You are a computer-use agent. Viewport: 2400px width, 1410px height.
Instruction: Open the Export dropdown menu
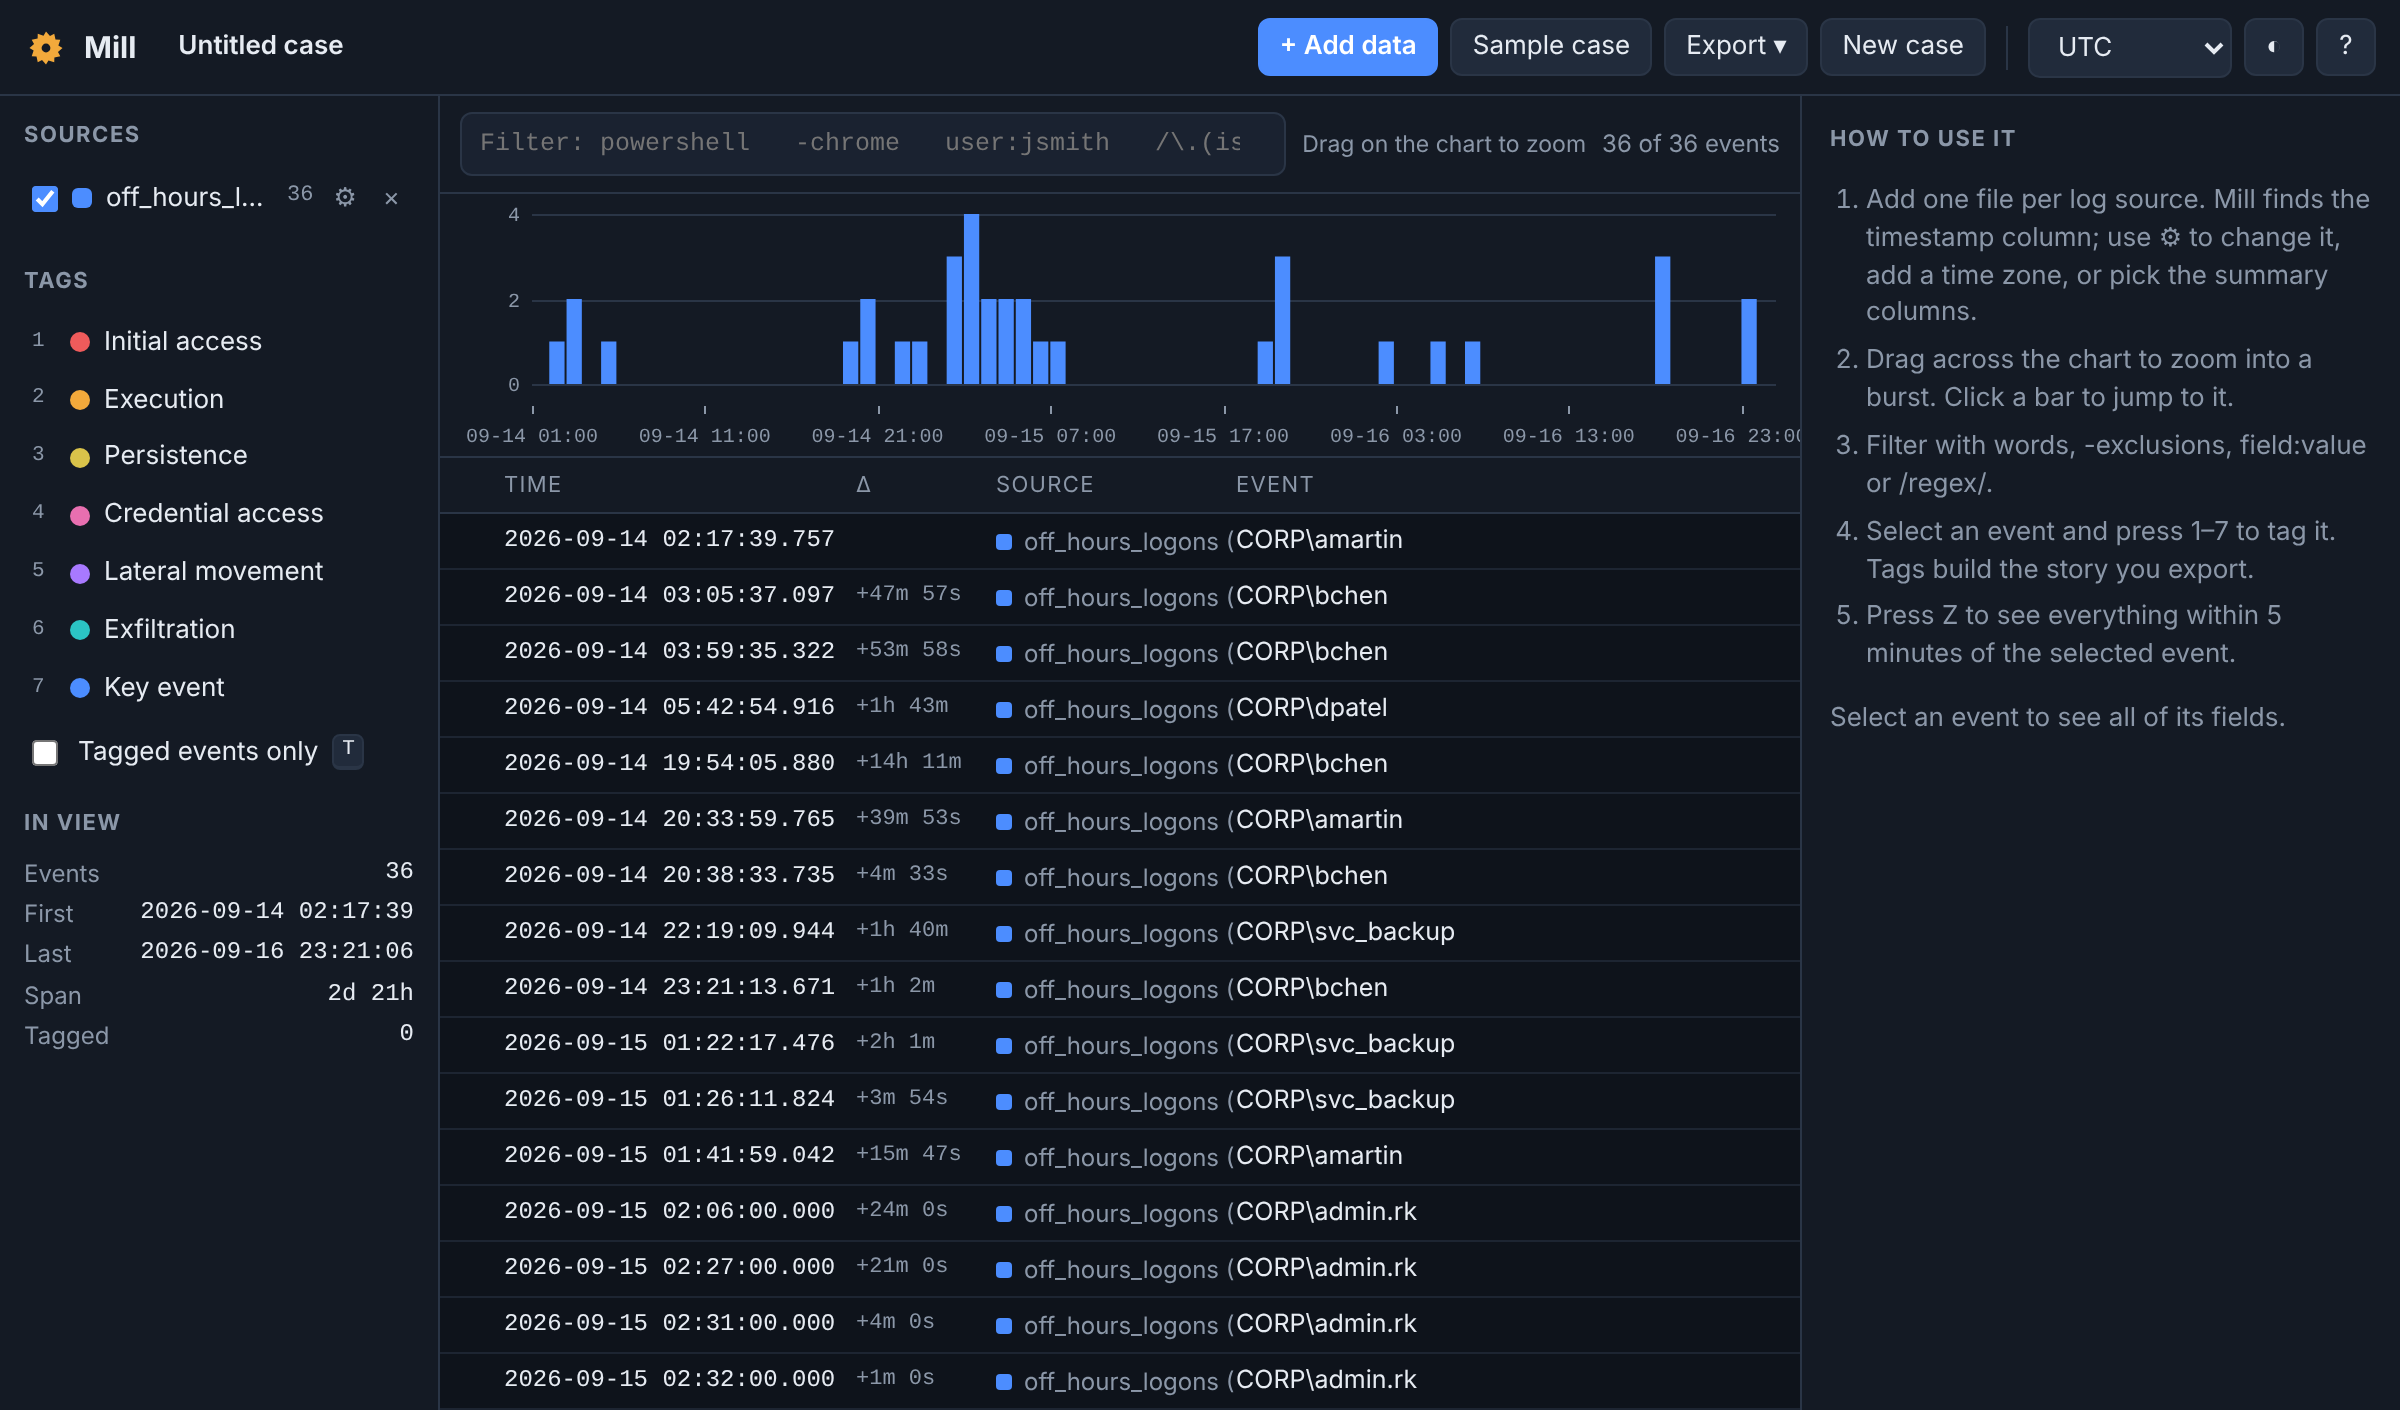[1735, 47]
